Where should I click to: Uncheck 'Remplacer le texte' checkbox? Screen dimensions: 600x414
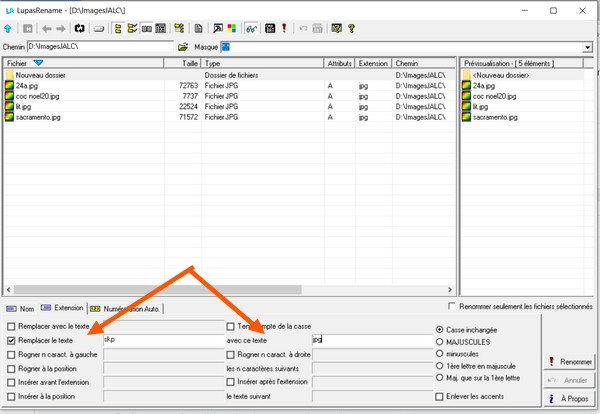11,341
